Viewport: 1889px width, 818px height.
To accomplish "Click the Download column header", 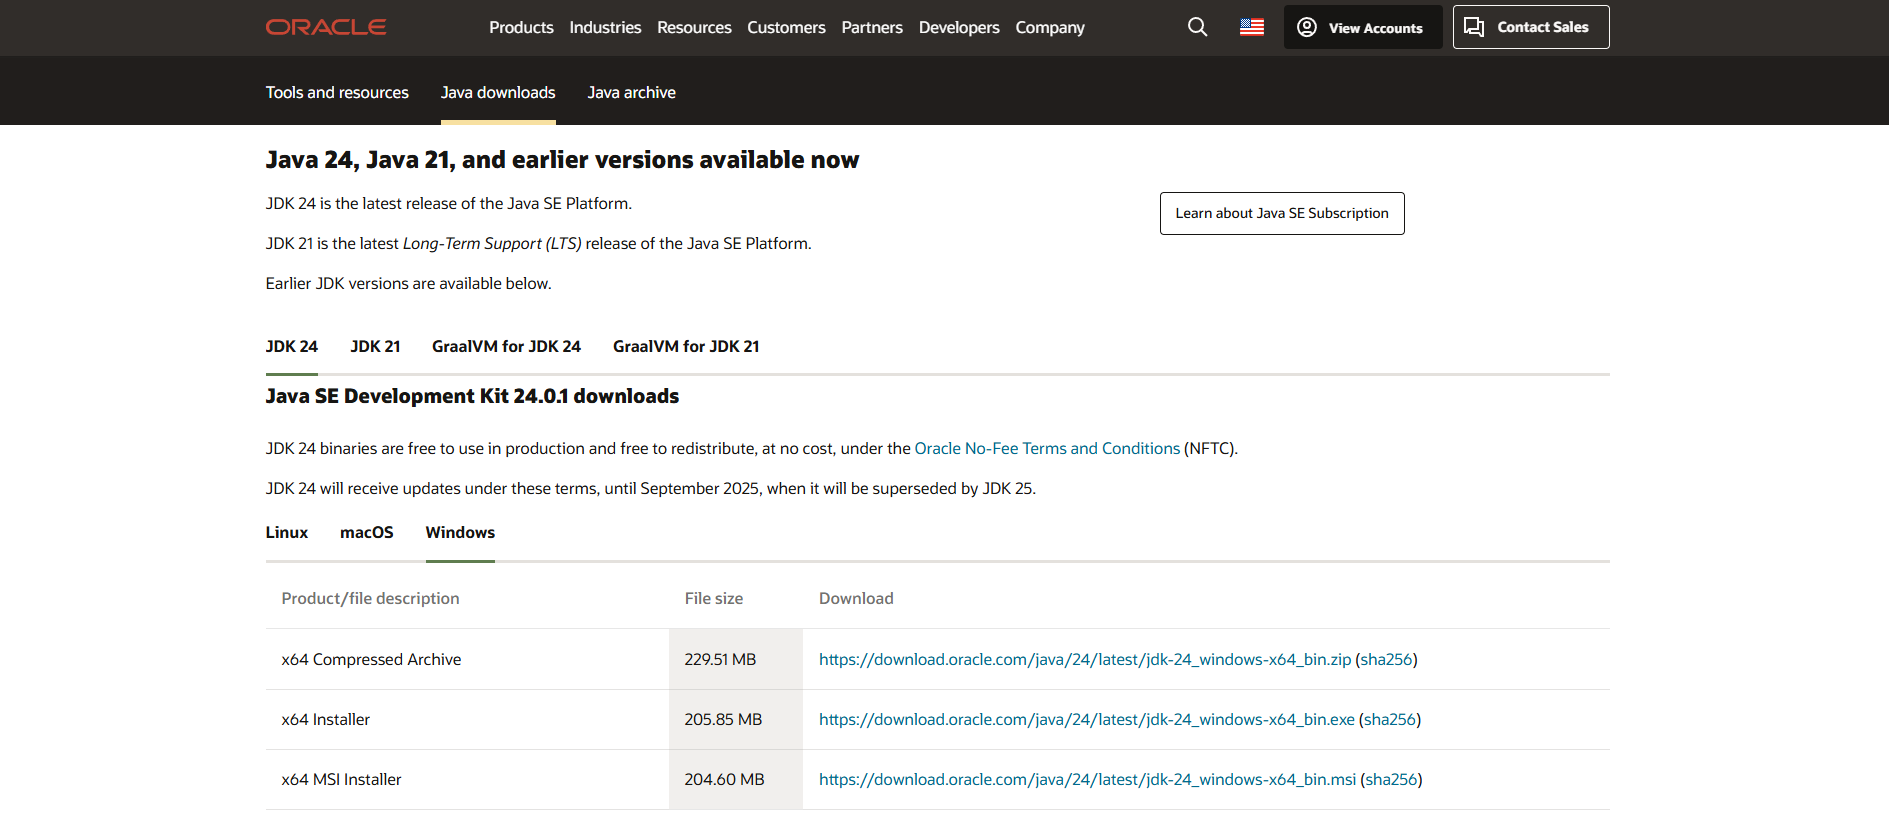I will click(856, 598).
